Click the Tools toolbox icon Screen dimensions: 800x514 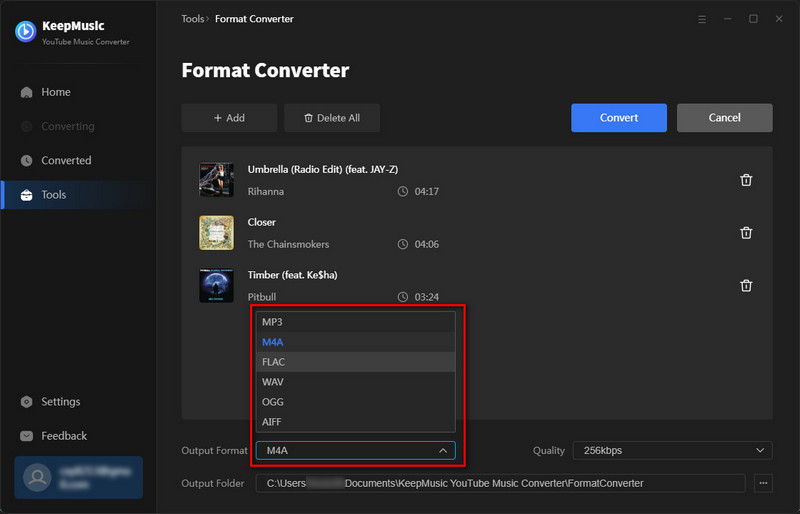click(27, 194)
